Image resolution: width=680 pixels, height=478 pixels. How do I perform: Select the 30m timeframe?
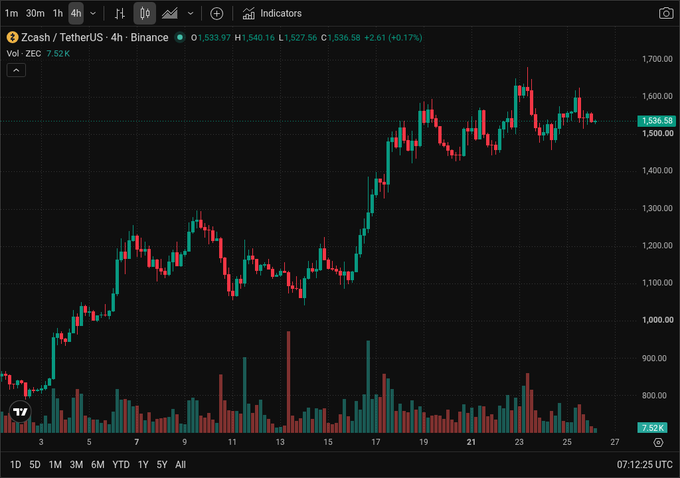[35, 13]
